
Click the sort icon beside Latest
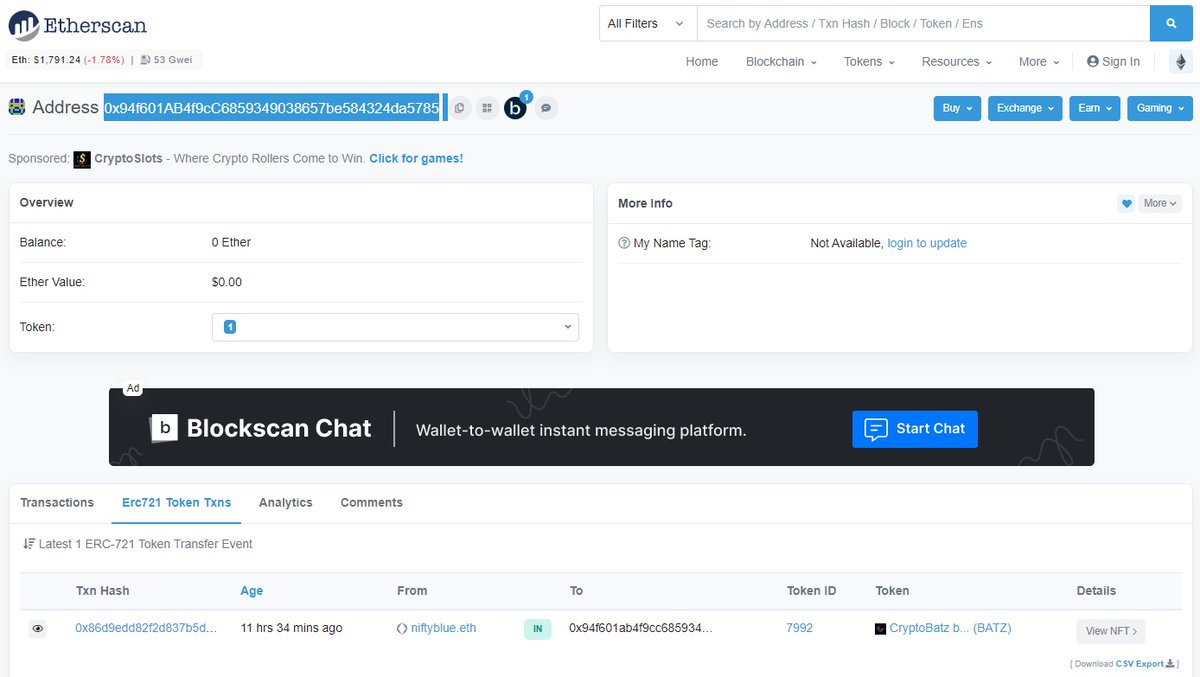28,544
